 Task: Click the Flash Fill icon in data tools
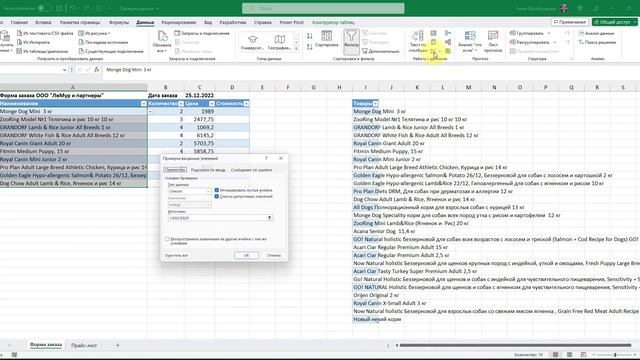[433, 33]
